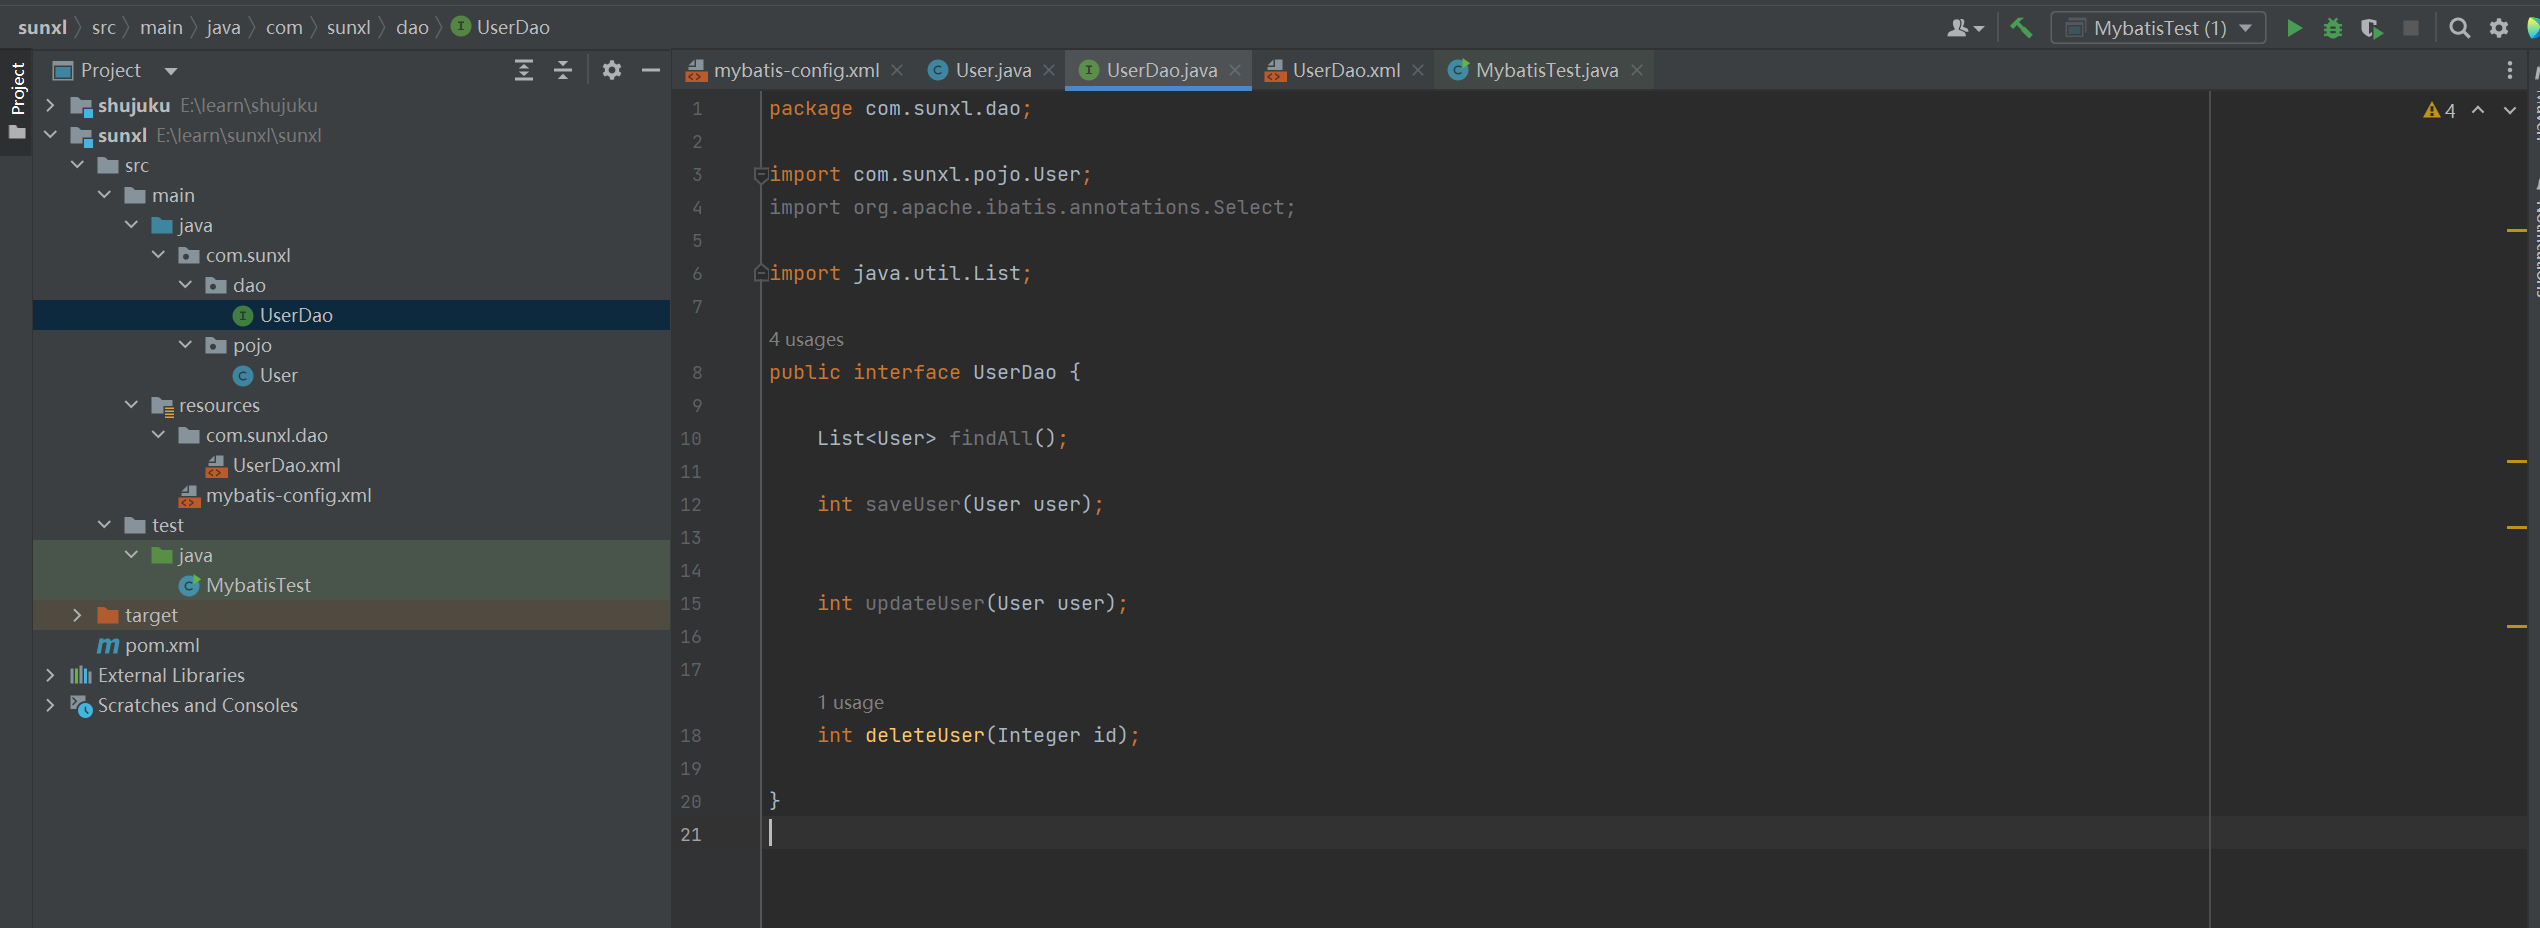Image resolution: width=2540 pixels, height=928 pixels.
Task: Run with coverage shield icon
Action: point(2371,28)
